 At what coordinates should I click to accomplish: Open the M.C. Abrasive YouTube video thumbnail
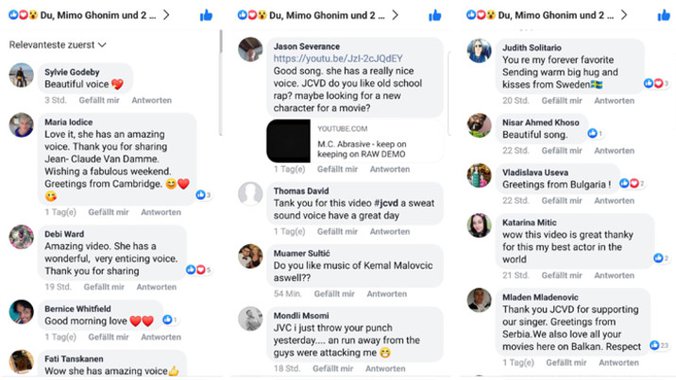tap(288, 141)
